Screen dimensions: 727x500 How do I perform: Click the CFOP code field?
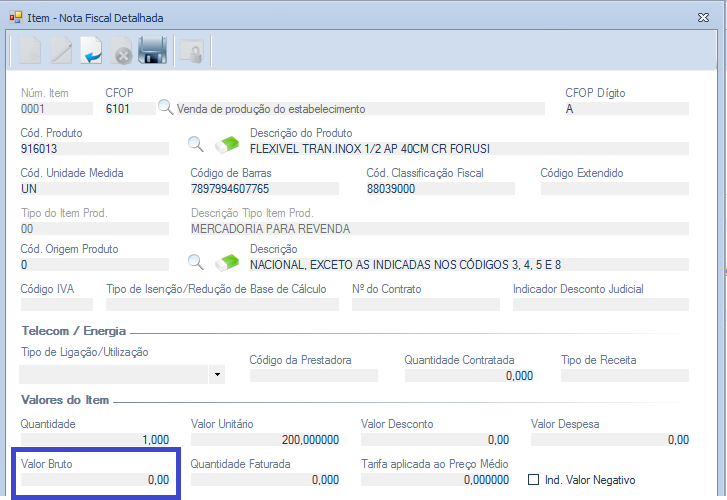tap(129, 109)
